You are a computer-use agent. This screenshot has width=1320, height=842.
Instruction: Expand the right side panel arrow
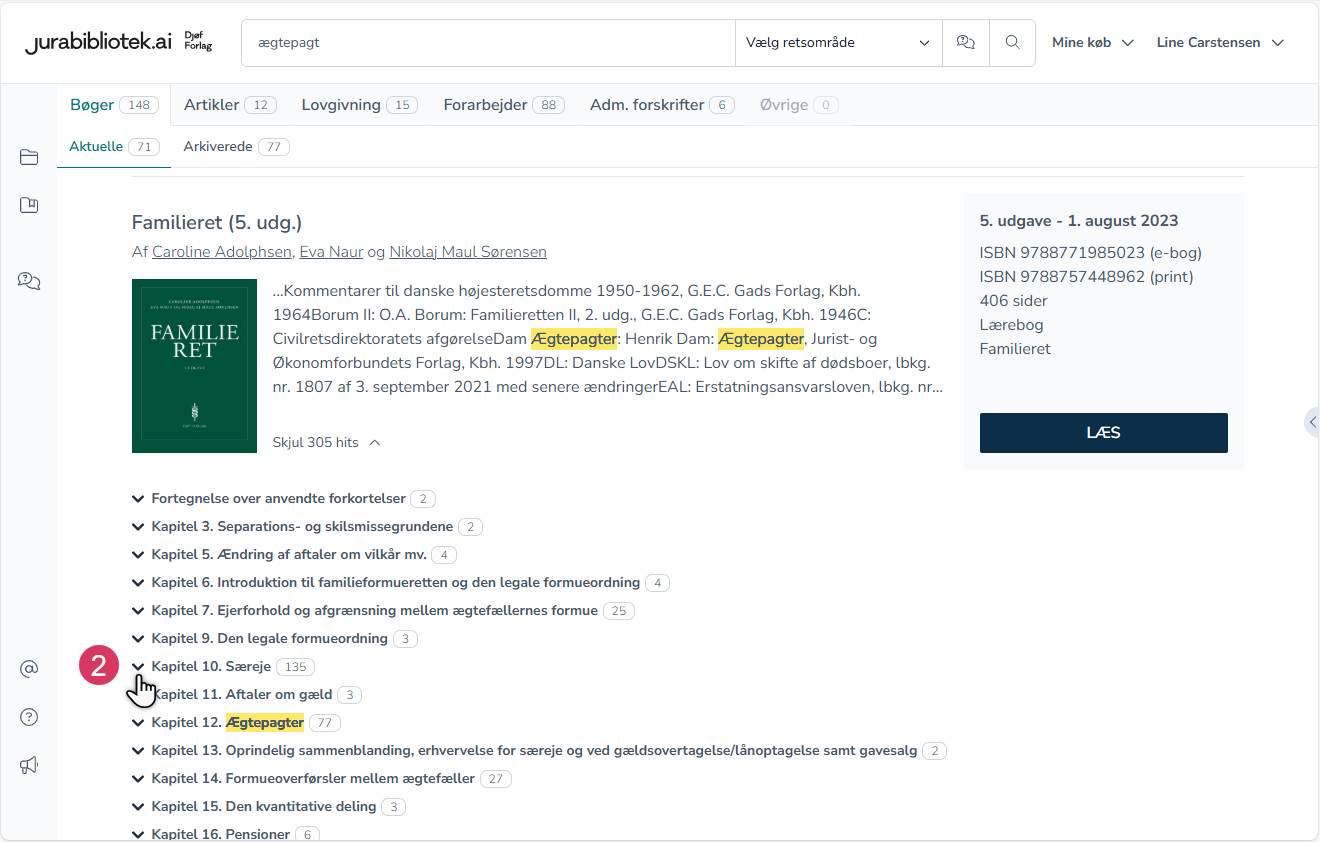click(x=1312, y=422)
